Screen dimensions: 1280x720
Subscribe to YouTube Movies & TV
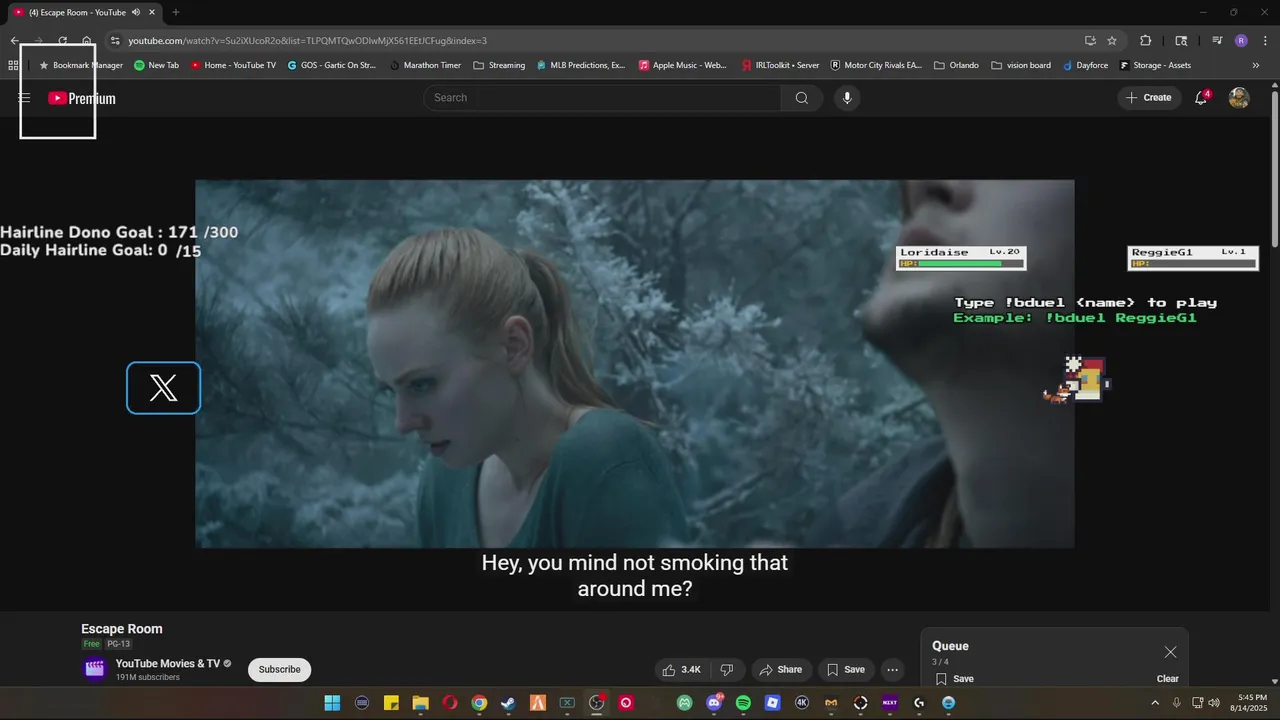[x=279, y=670]
